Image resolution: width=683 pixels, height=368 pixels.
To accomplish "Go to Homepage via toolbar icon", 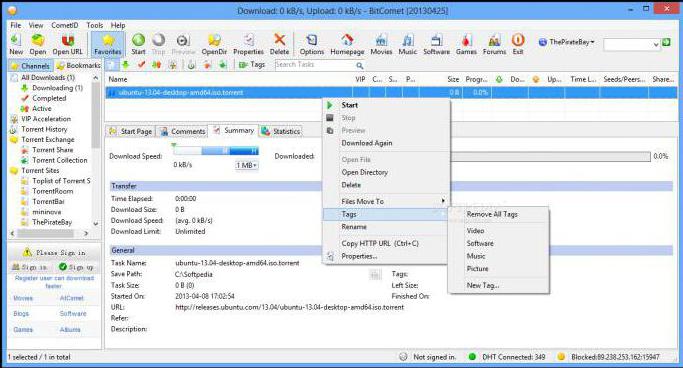I will [x=347, y=44].
